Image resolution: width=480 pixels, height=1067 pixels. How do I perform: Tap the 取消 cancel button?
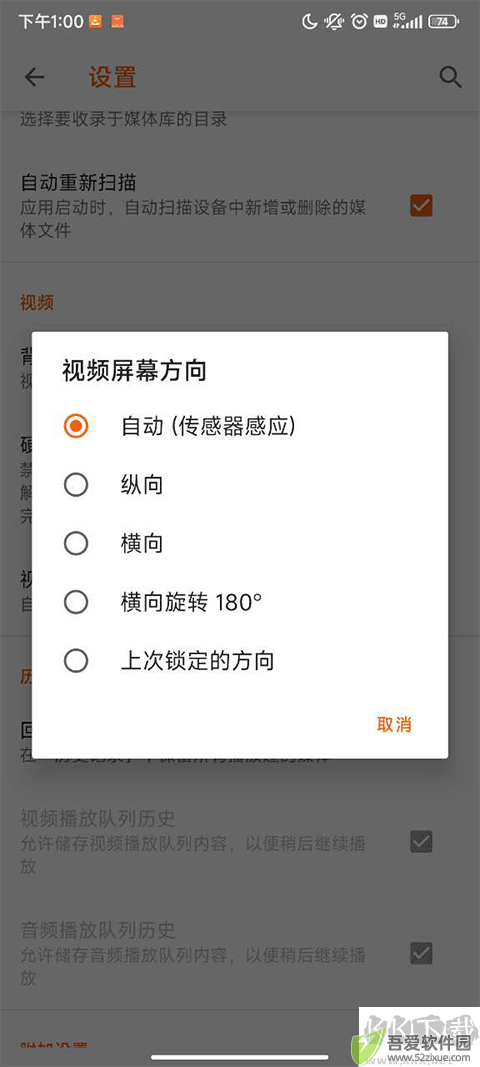[x=394, y=724]
